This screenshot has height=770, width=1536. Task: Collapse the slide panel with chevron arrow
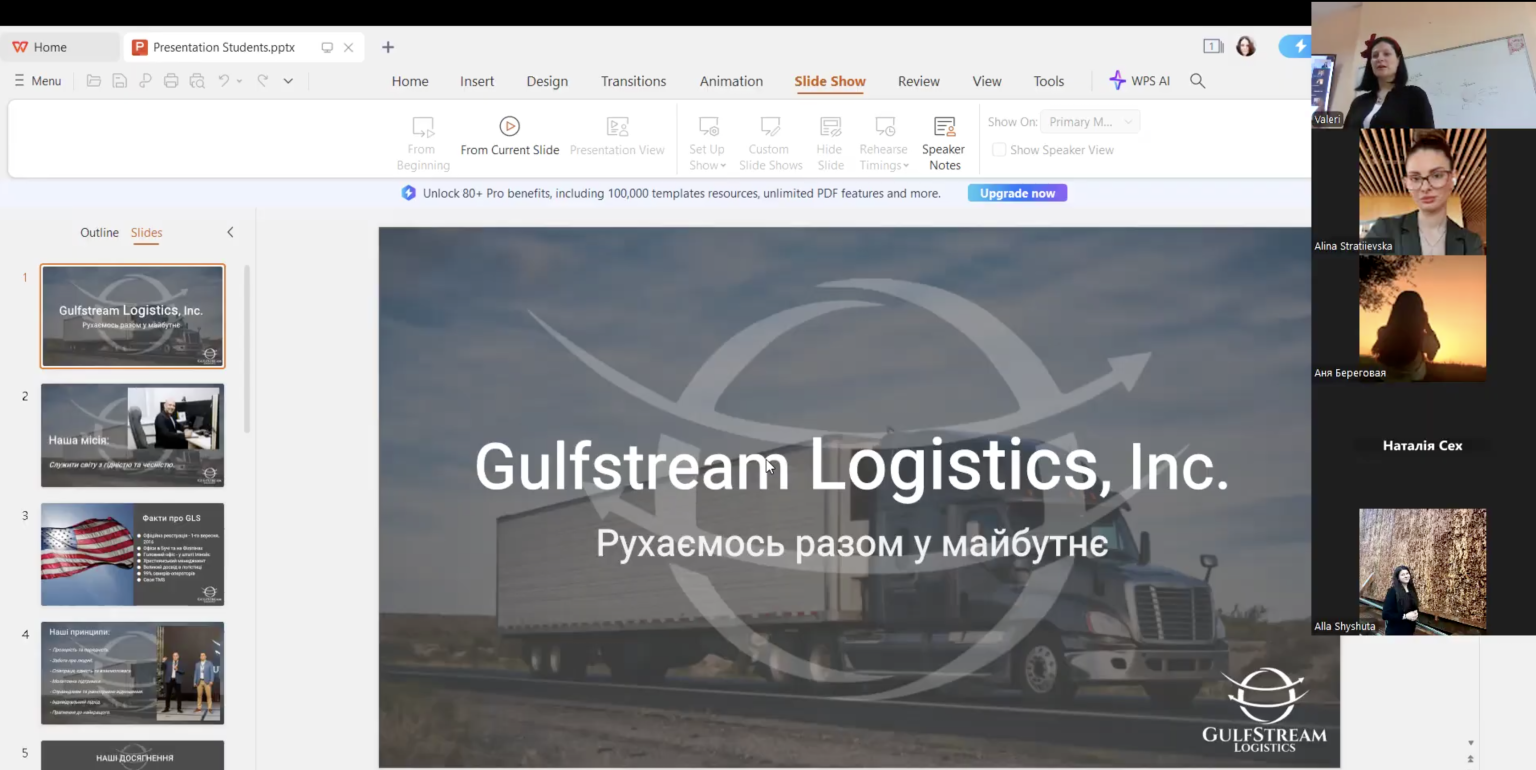pos(230,232)
